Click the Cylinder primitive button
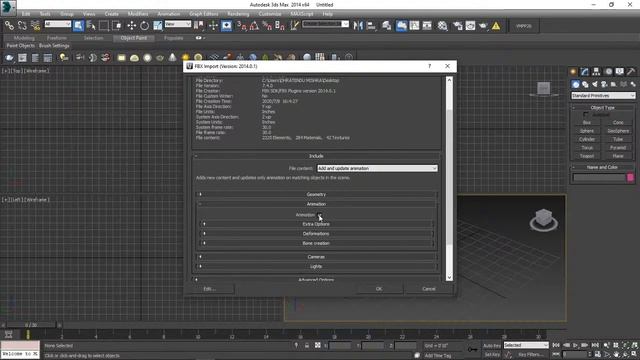The height and width of the screenshot is (360, 640). click(x=587, y=139)
